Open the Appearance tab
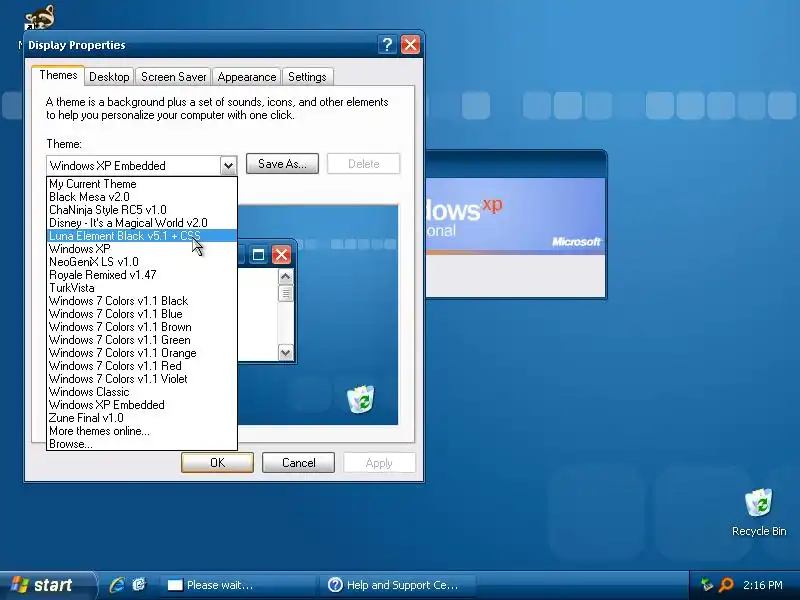The height and width of the screenshot is (600, 800). click(x=246, y=77)
